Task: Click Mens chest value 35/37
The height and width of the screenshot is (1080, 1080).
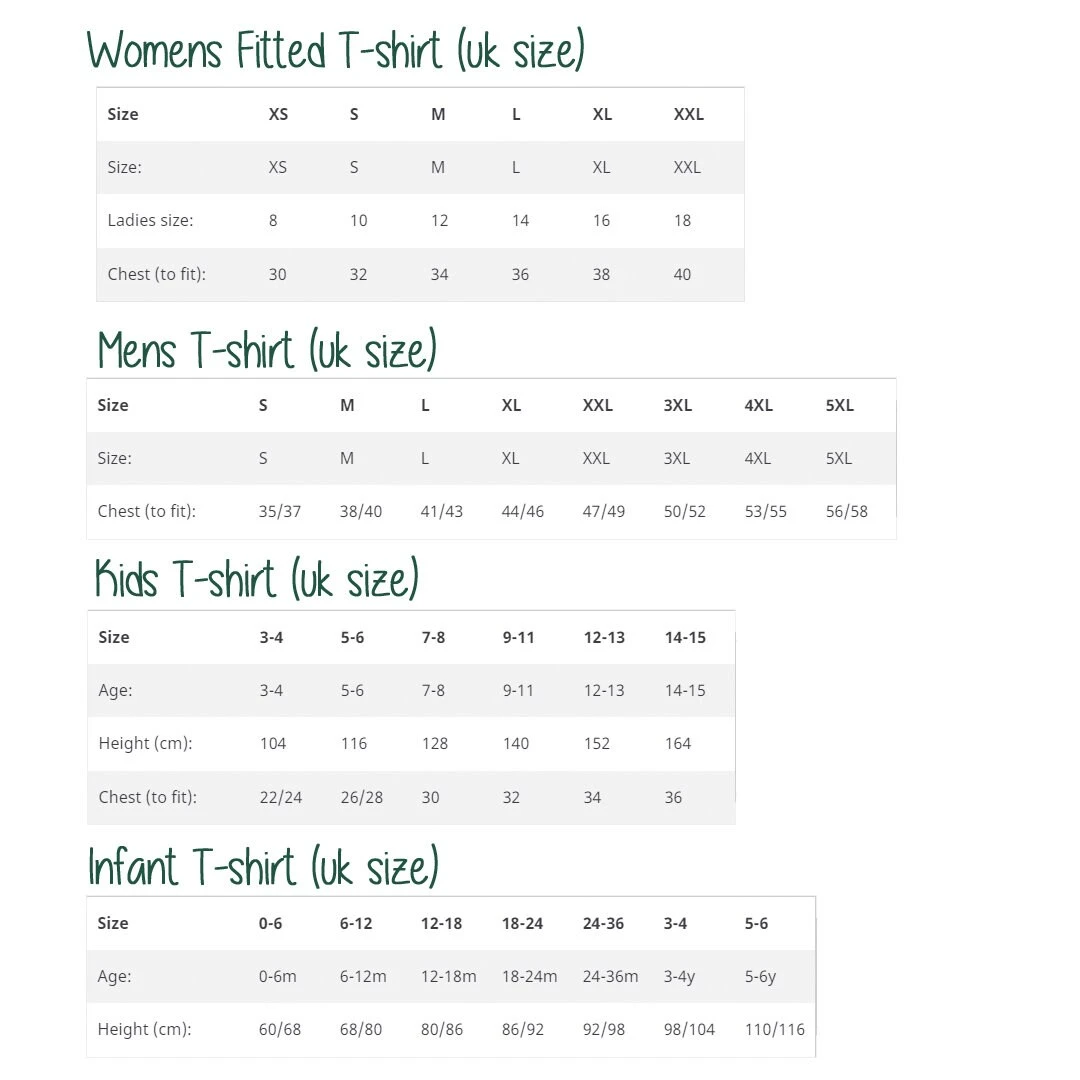Action: point(280,511)
